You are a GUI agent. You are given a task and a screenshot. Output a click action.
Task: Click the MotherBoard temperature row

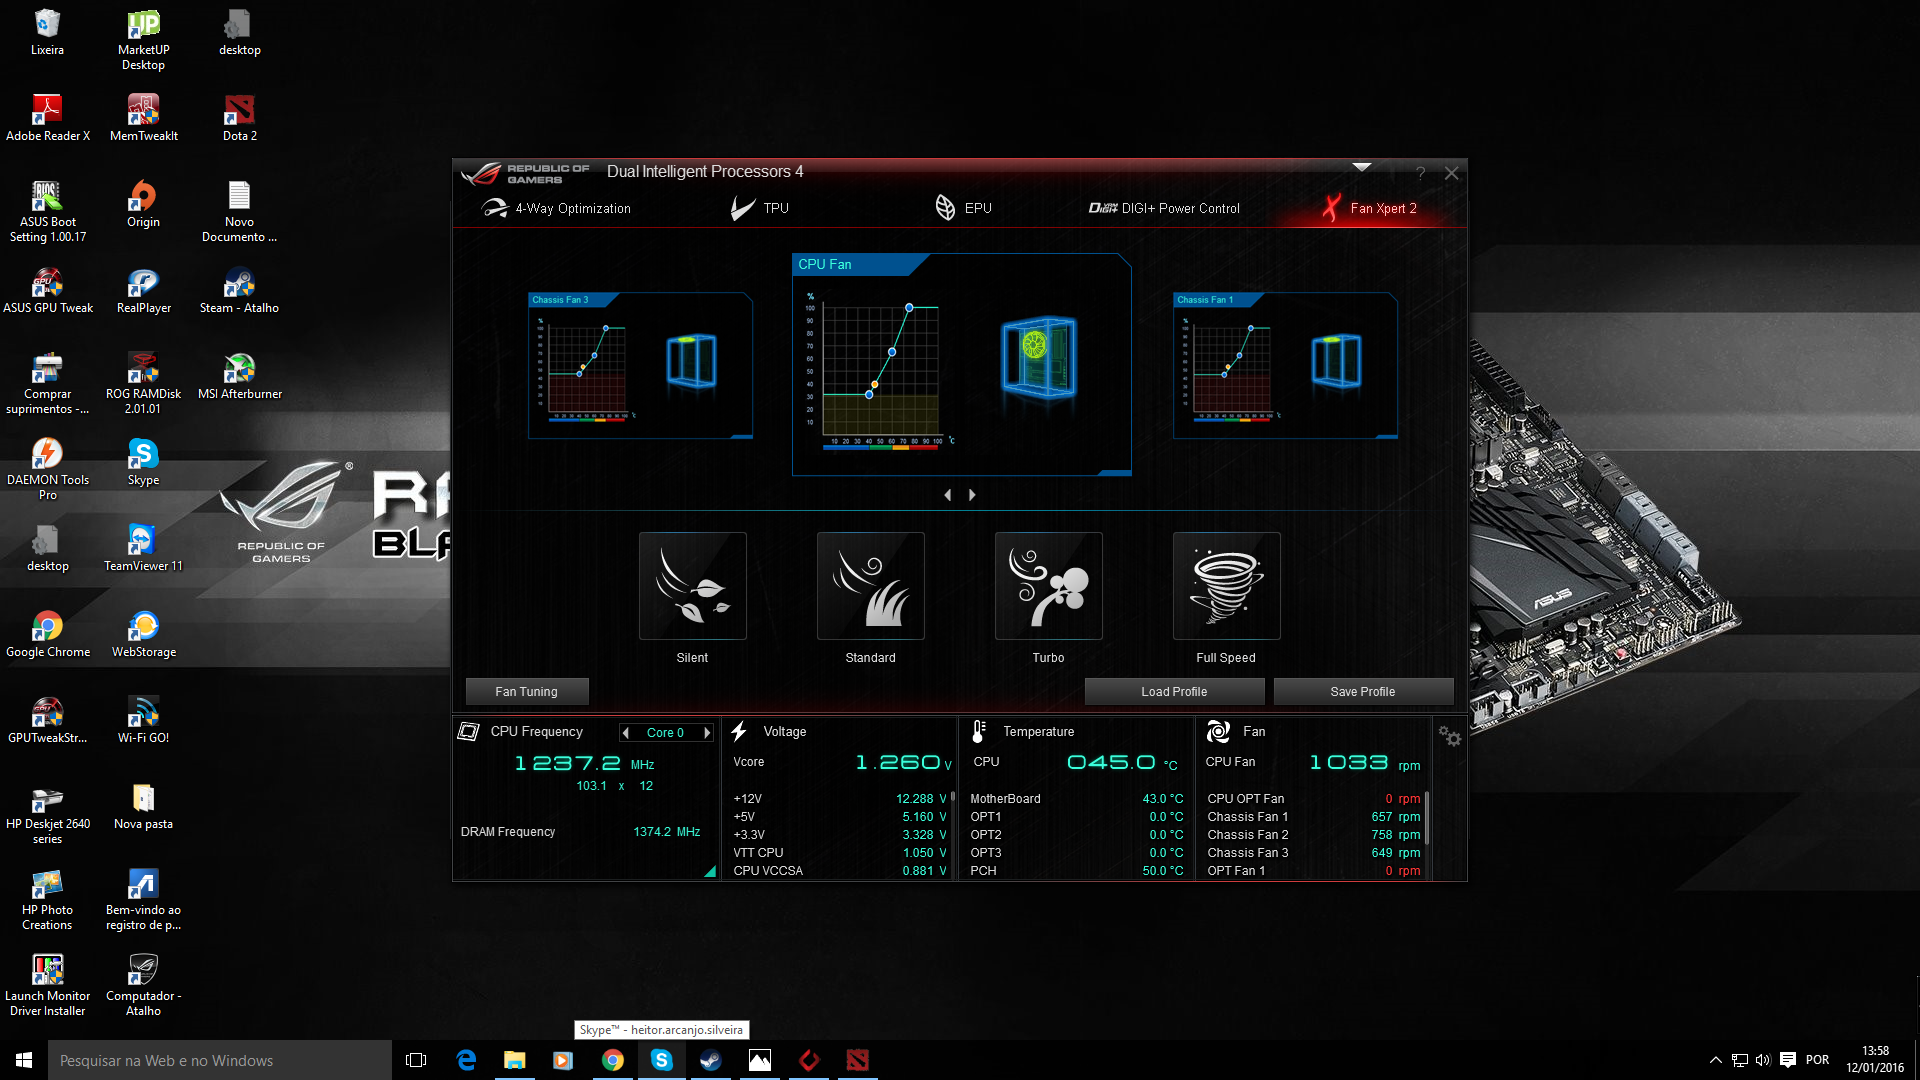pyautogui.click(x=1076, y=799)
